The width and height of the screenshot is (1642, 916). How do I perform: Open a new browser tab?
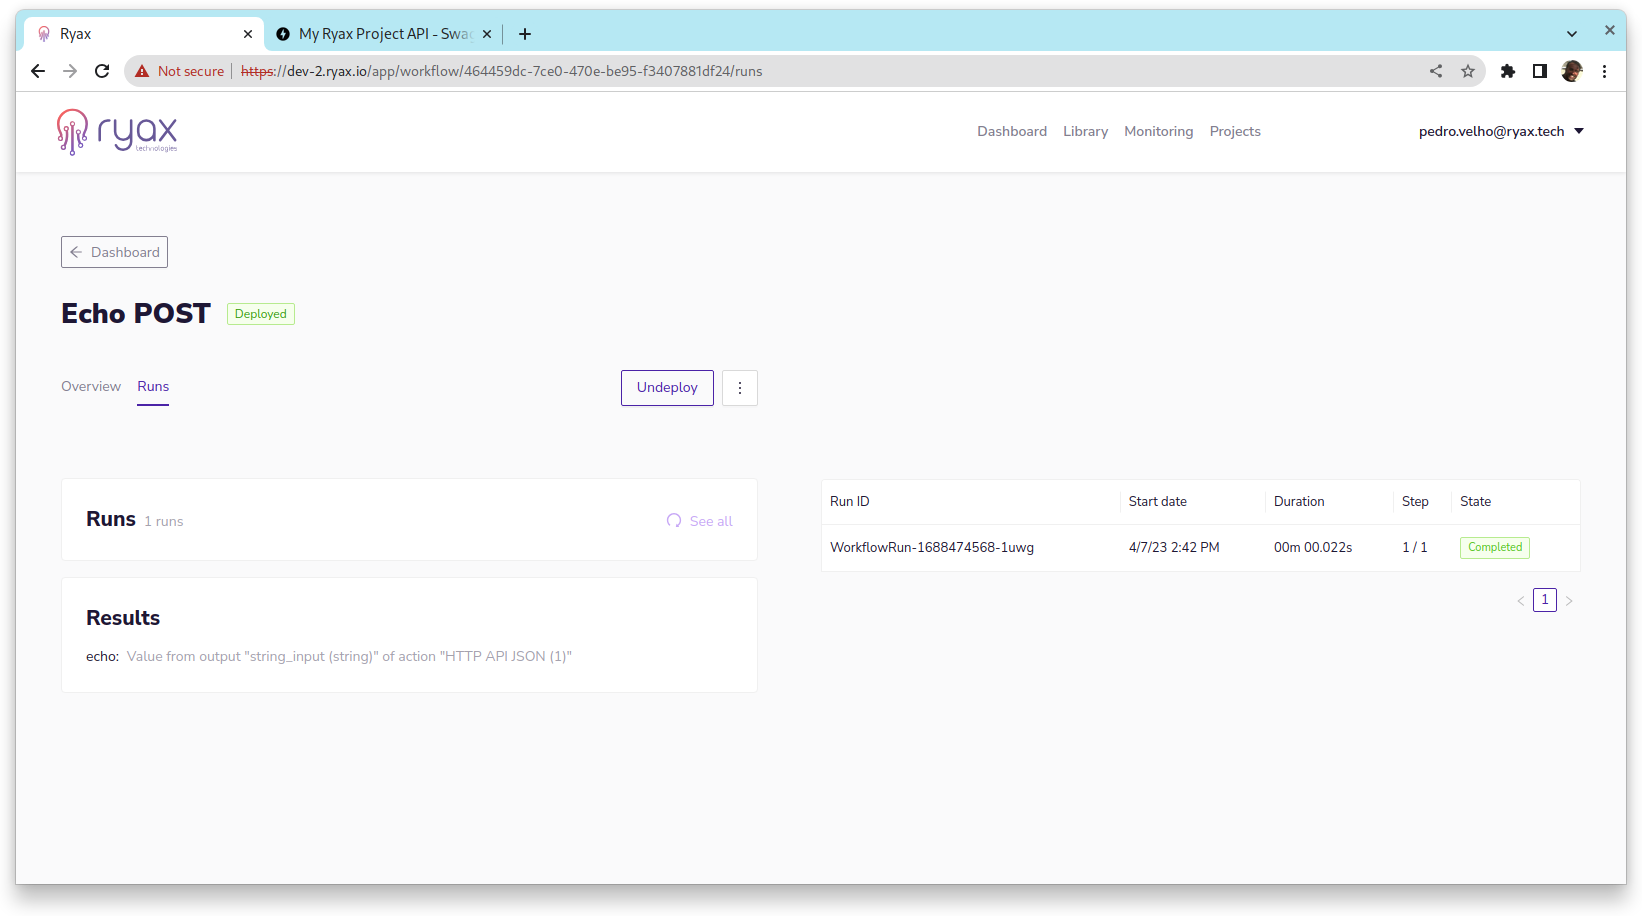525,34
